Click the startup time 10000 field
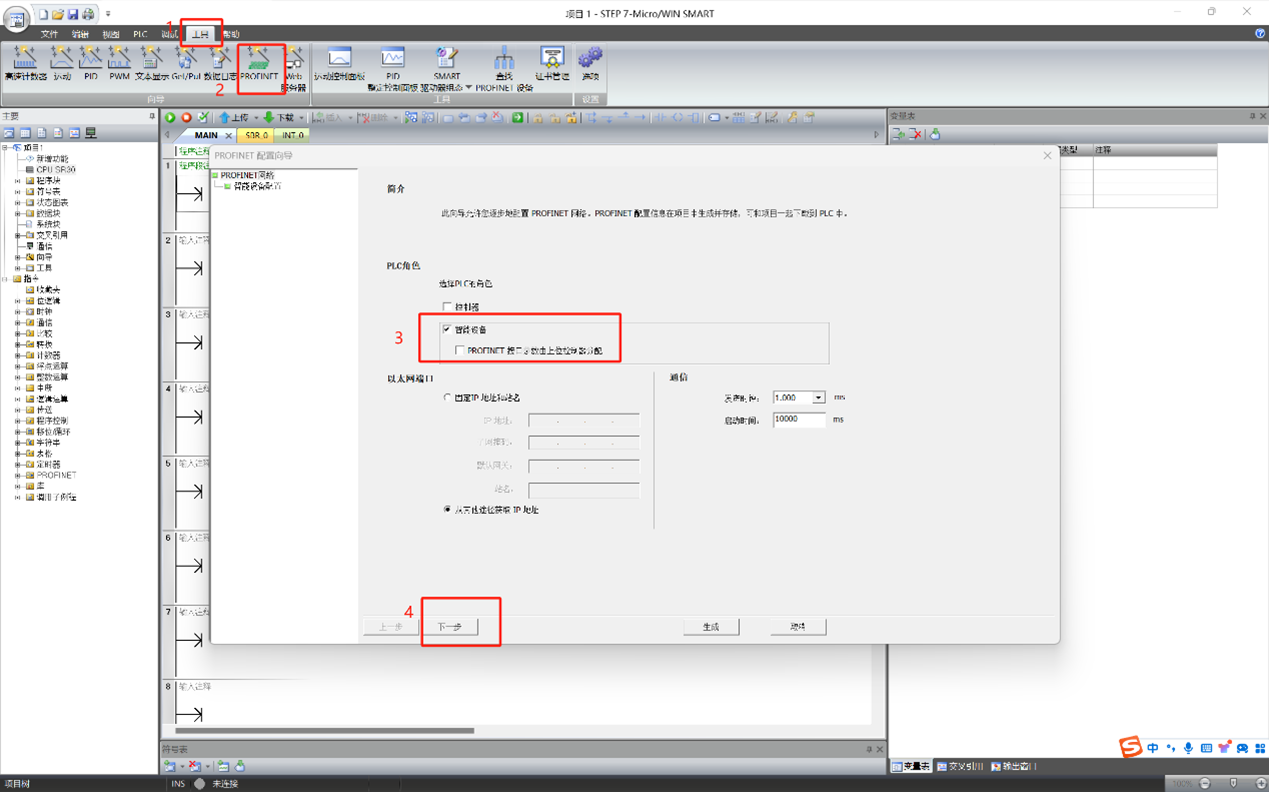The height and width of the screenshot is (792, 1269). pyautogui.click(x=798, y=420)
